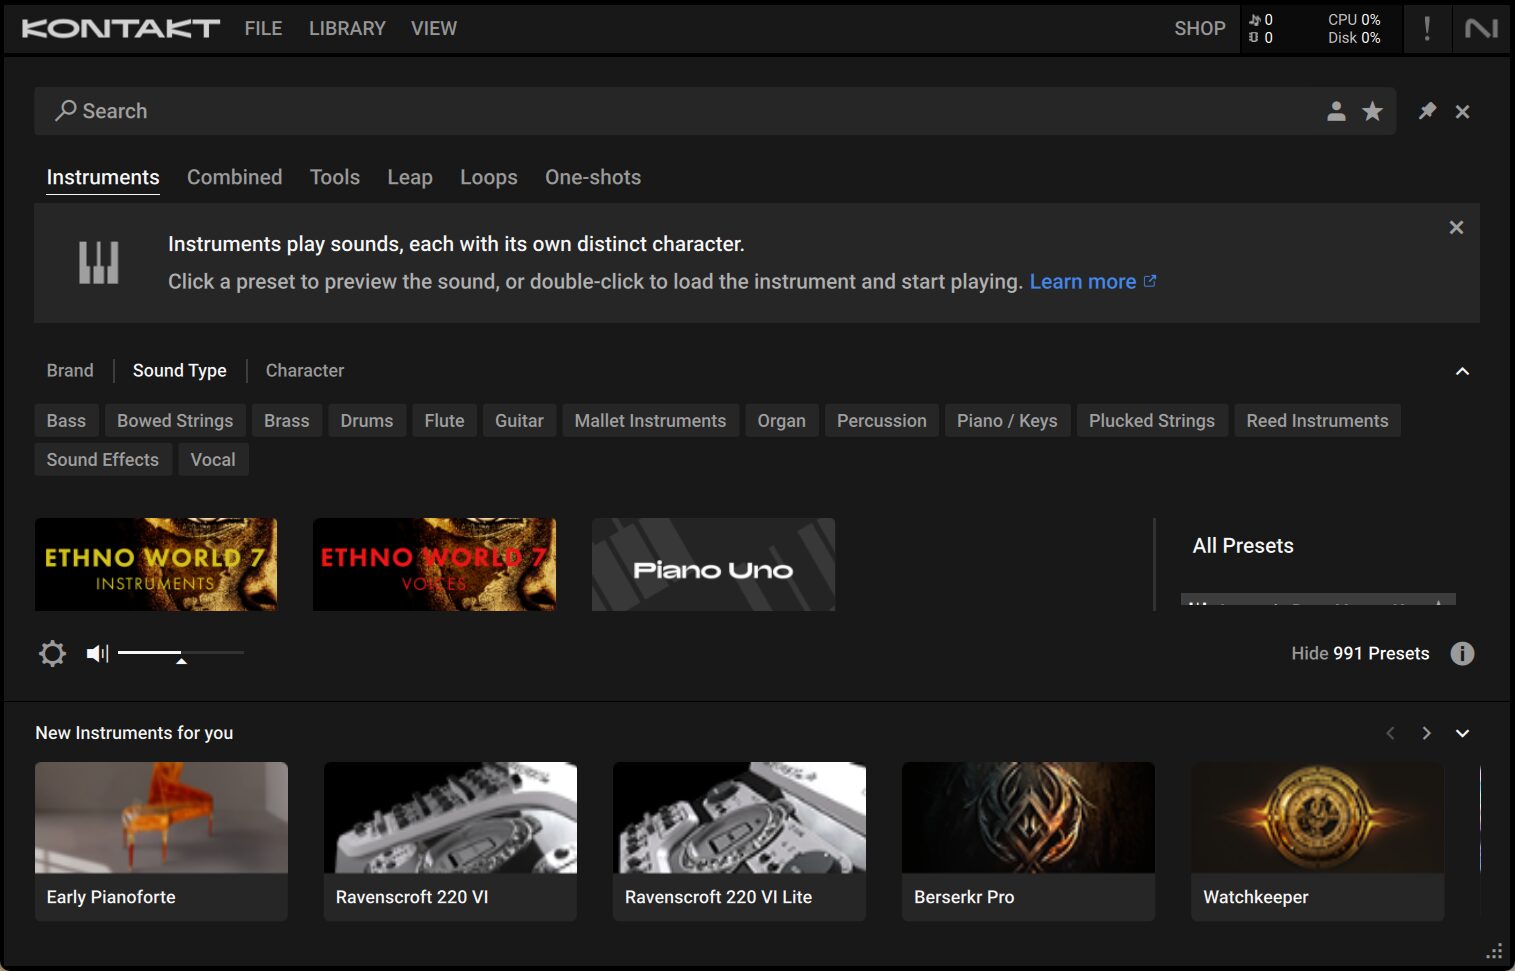Toggle the Bowed Strings tag filter
The image size is (1515, 971).
(x=175, y=421)
